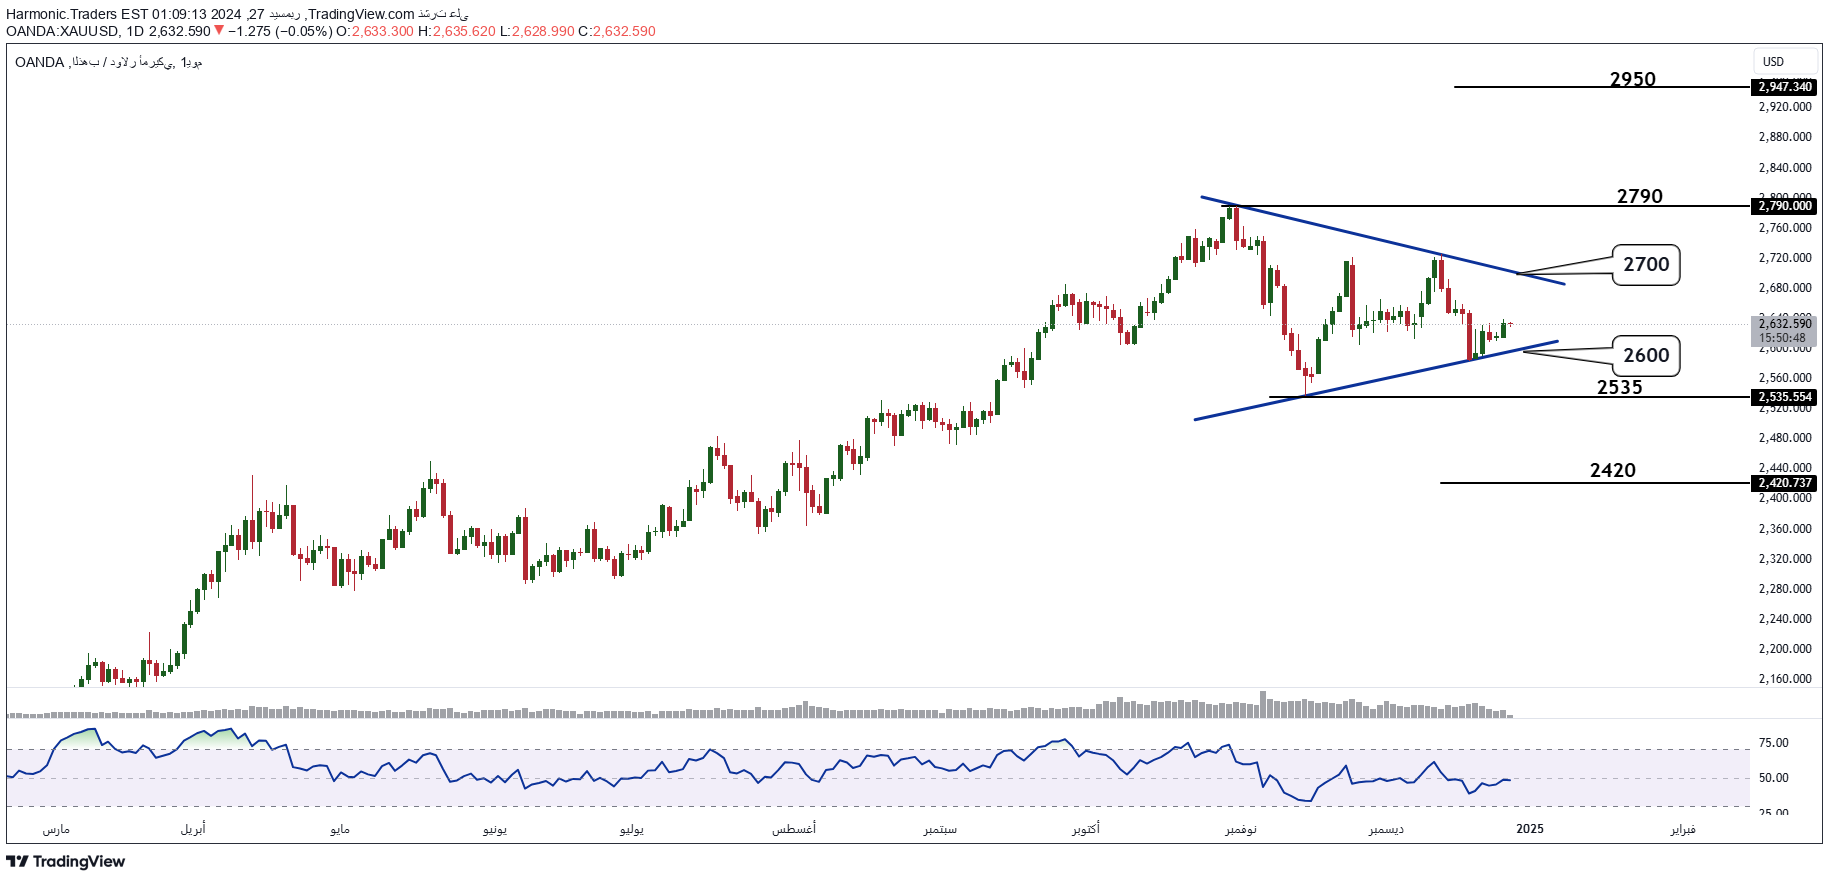Viewport: 1829px width, 880px height.
Task: Click the 2,400.000 price axis value
Action: (1785, 498)
